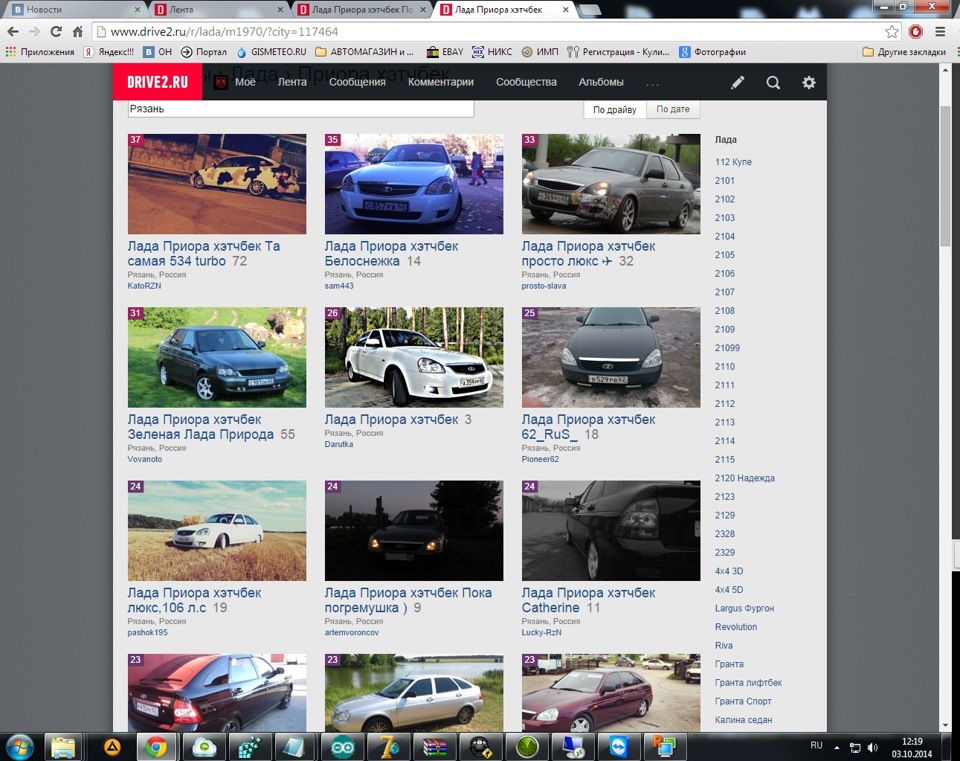Open the Моё menu item
The image size is (960, 761).
point(246,82)
